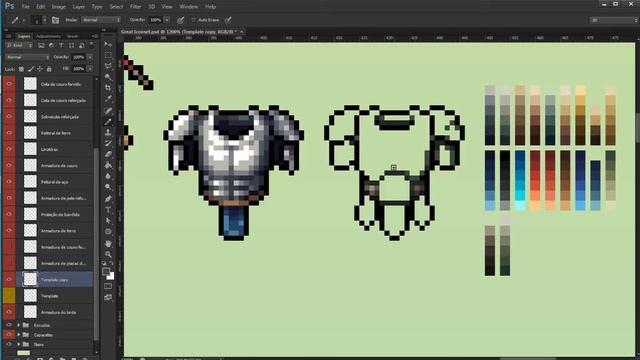Open the pencil Mode dropdown in options bar
Viewport: 640px width, 360px height.
pos(101,20)
